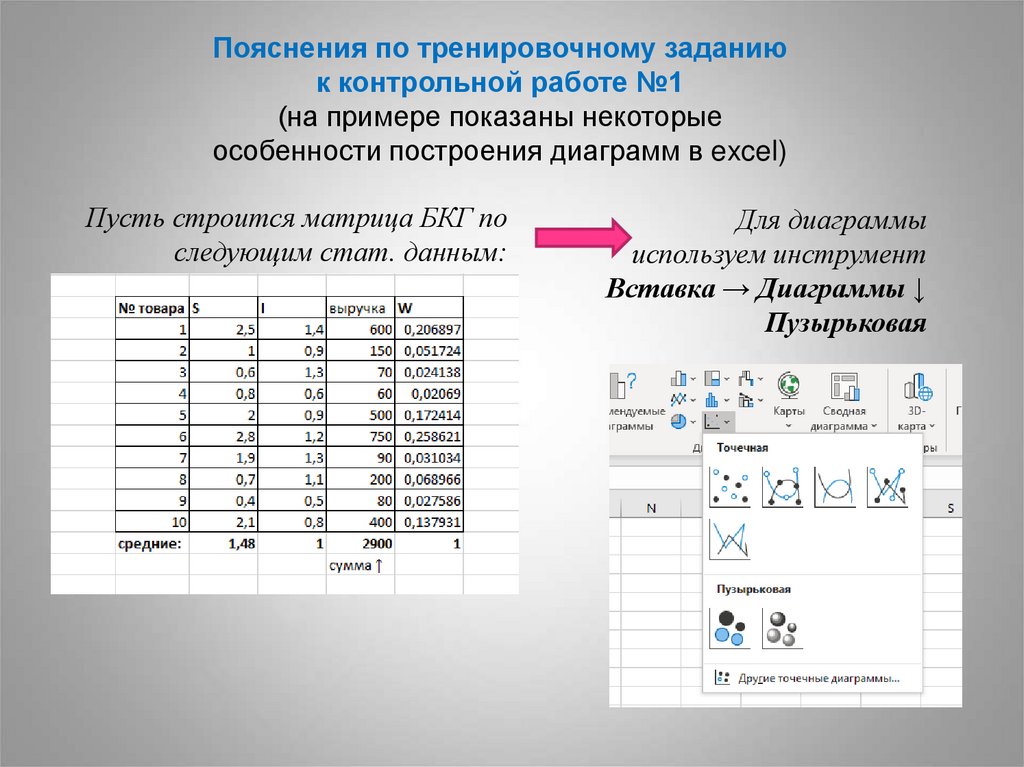Click the icon beside Другие точечные диаграммы

[x=722, y=677]
